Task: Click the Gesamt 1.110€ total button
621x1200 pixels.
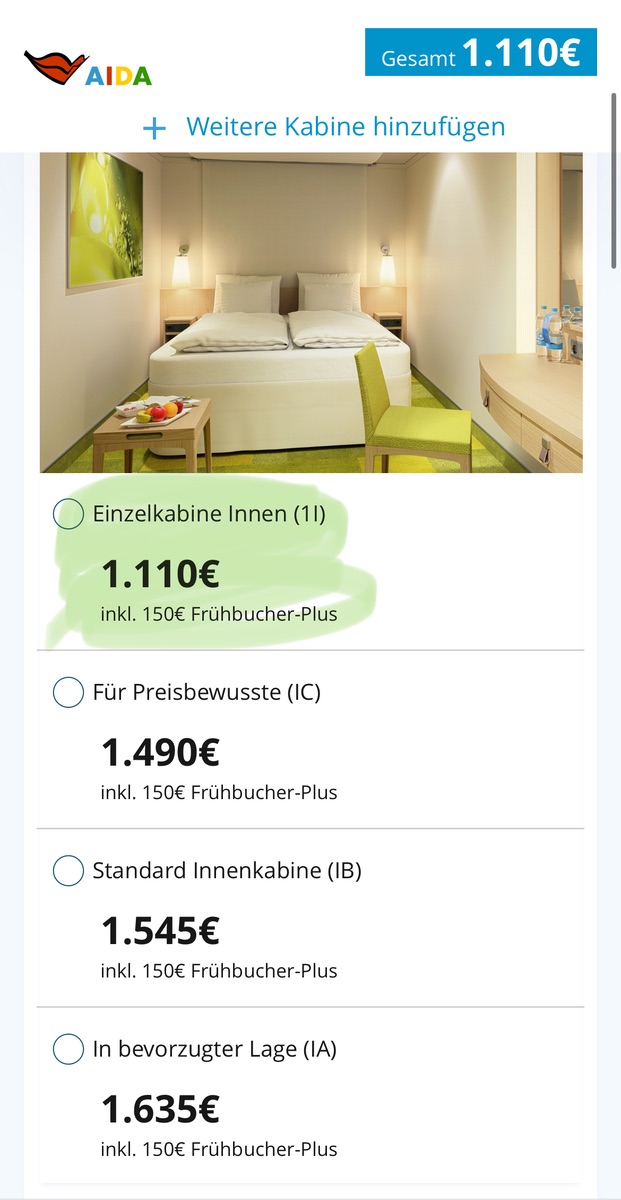Action: click(480, 52)
